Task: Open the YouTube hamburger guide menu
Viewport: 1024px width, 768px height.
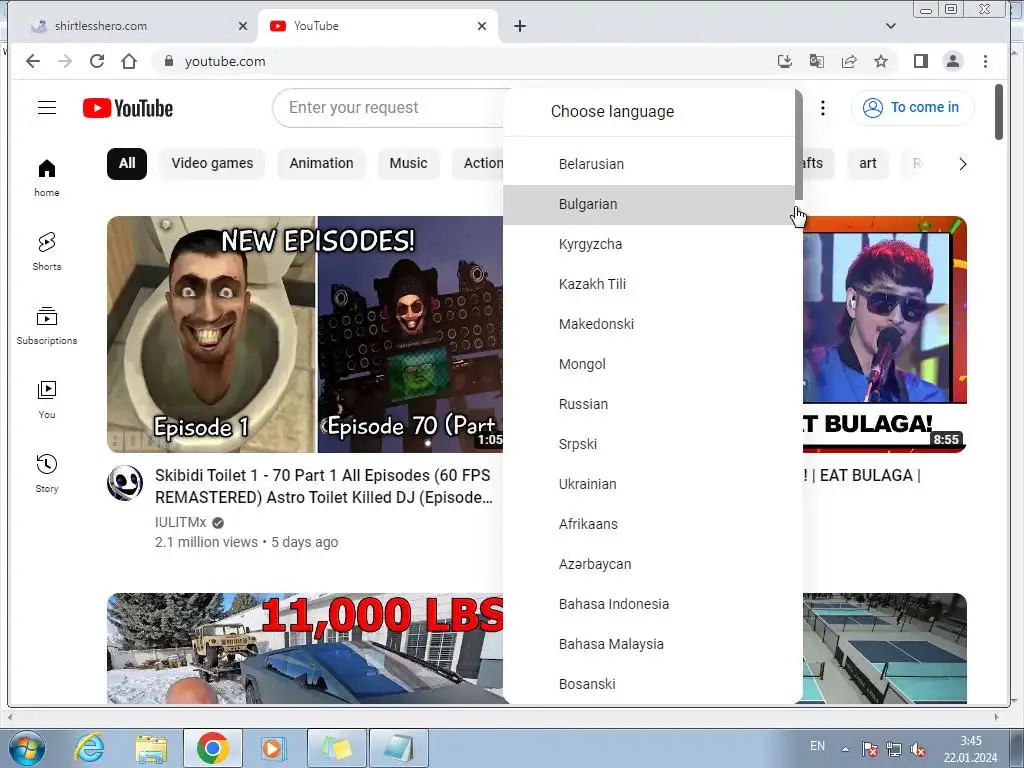Action: pos(46,108)
